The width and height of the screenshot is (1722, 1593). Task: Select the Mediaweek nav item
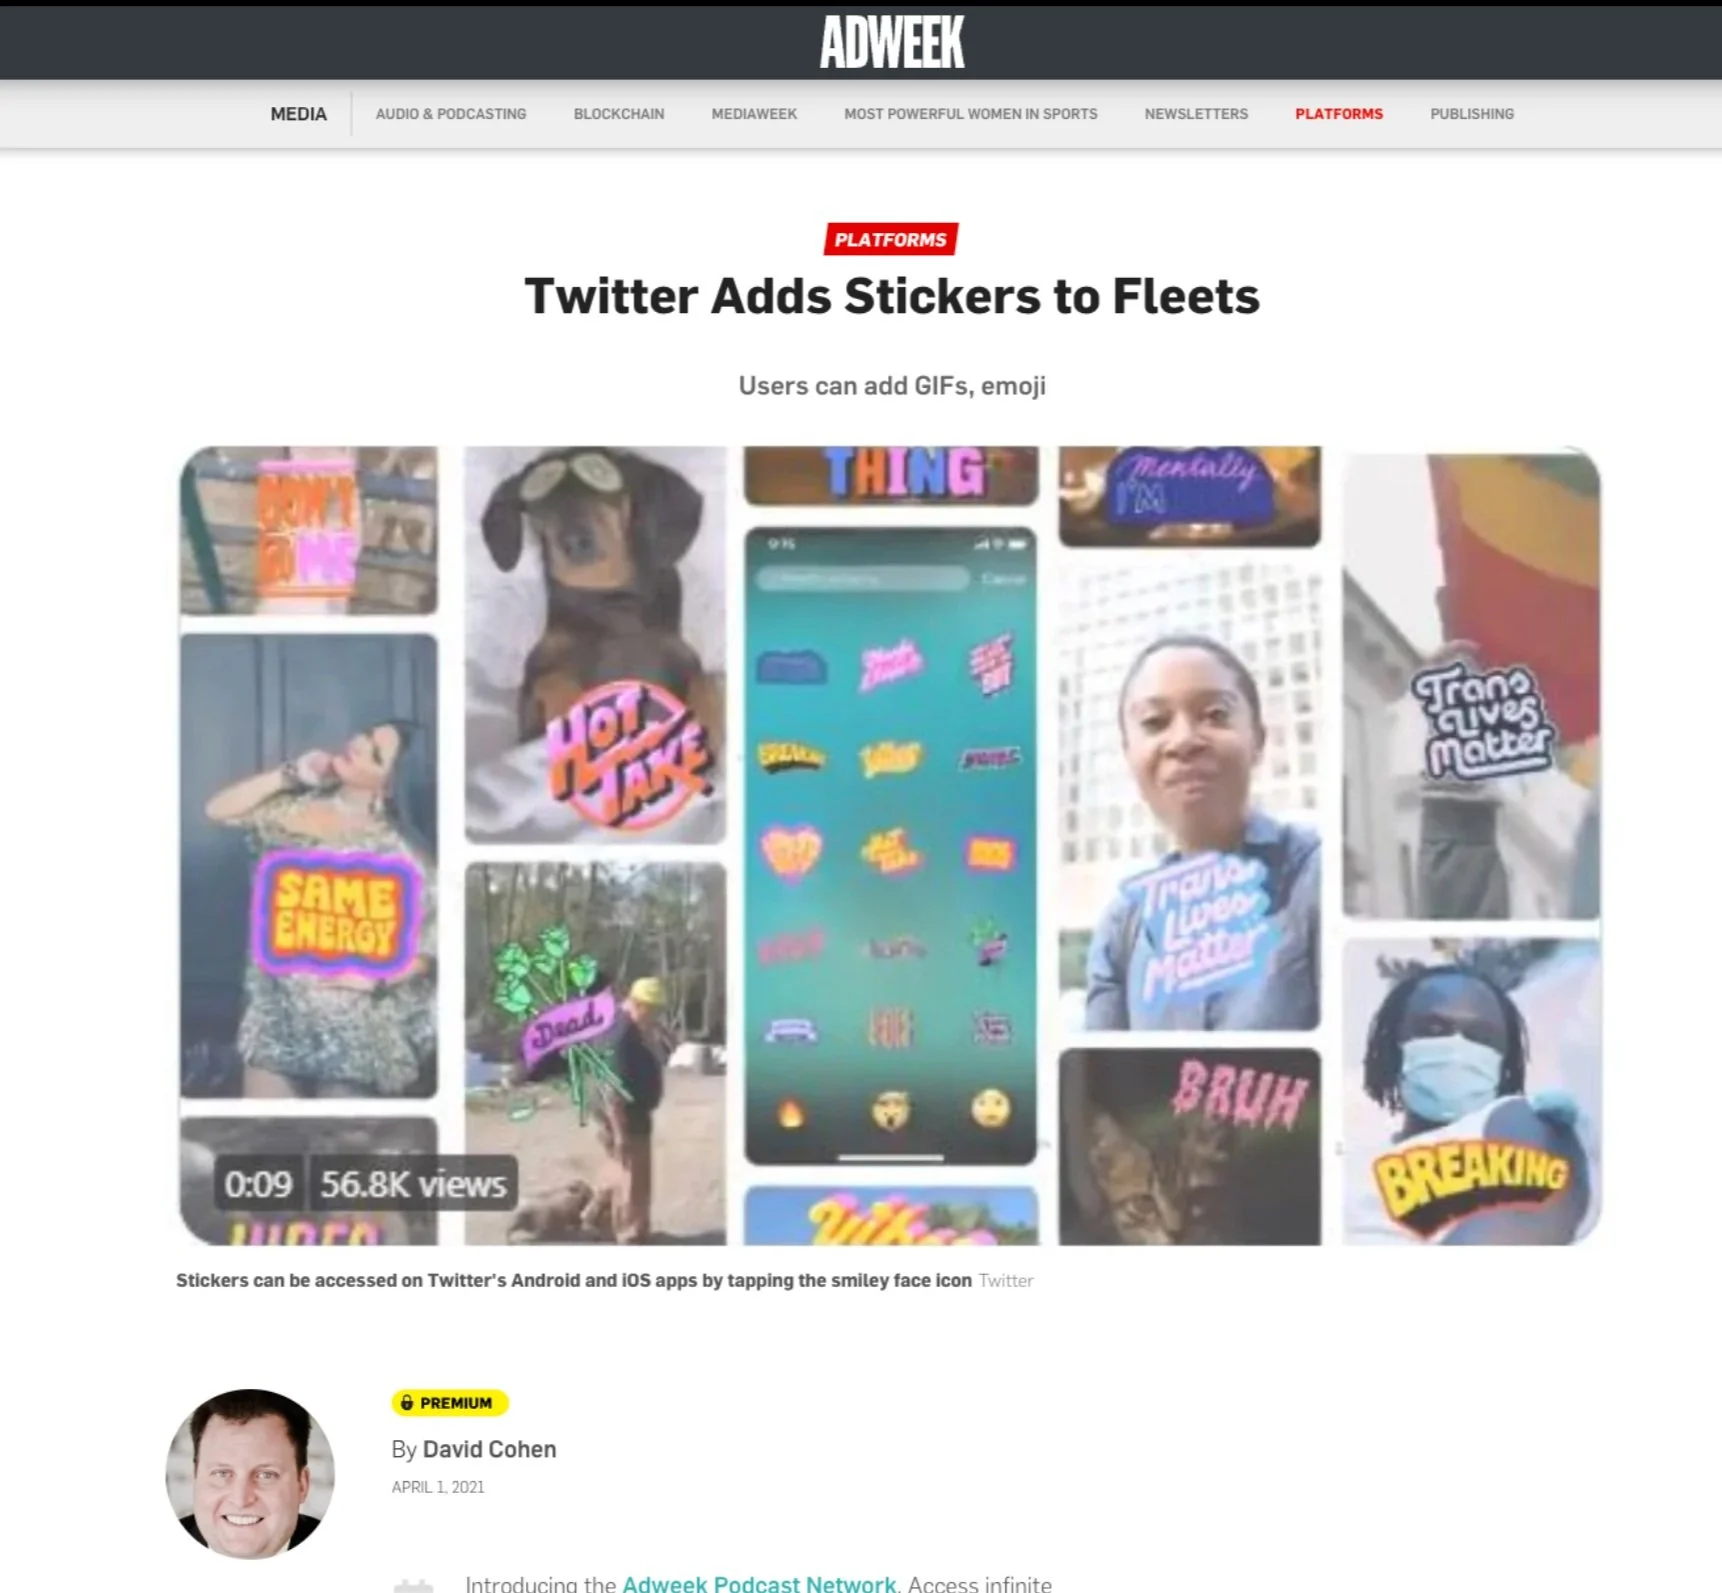pyautogui.click(x=754, y=114)
